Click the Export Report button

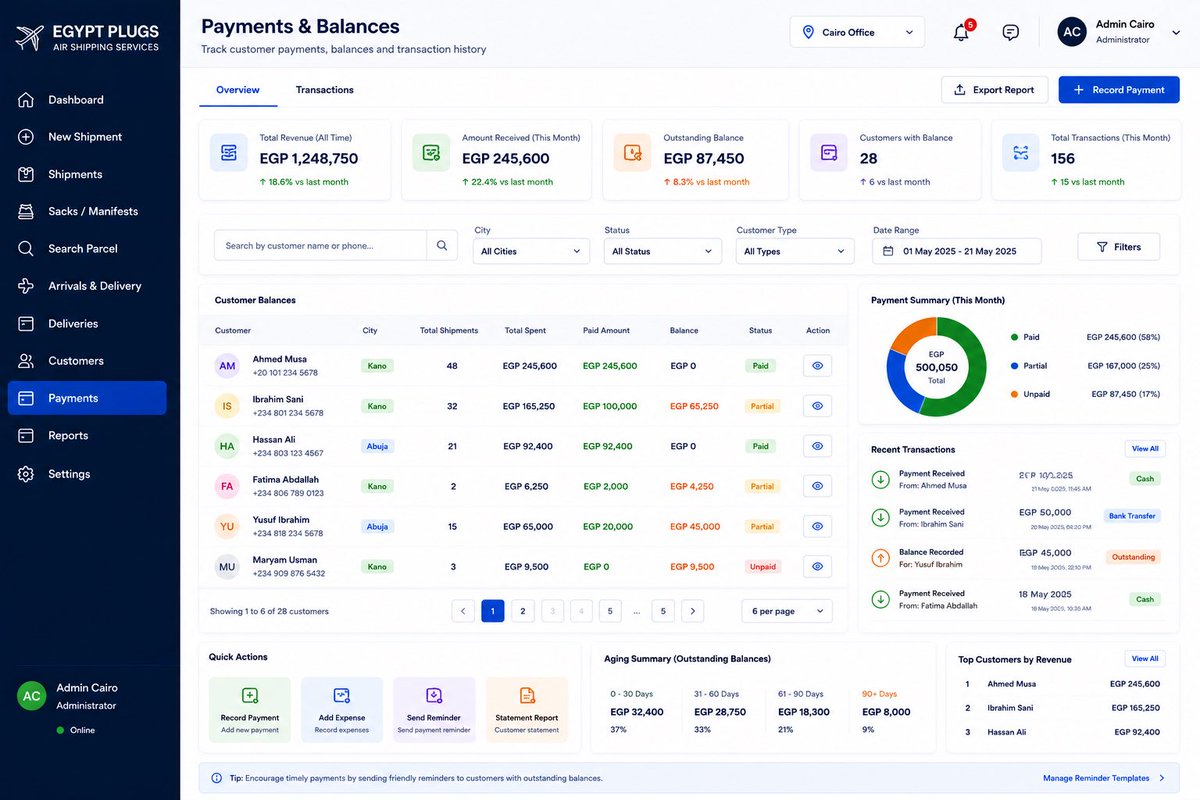coord(995,90)
